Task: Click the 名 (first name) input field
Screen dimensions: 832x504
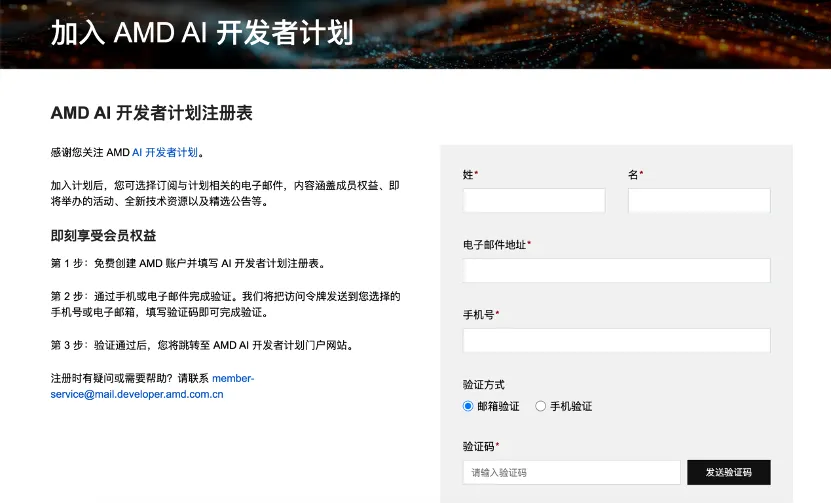Action: point(699,201)
